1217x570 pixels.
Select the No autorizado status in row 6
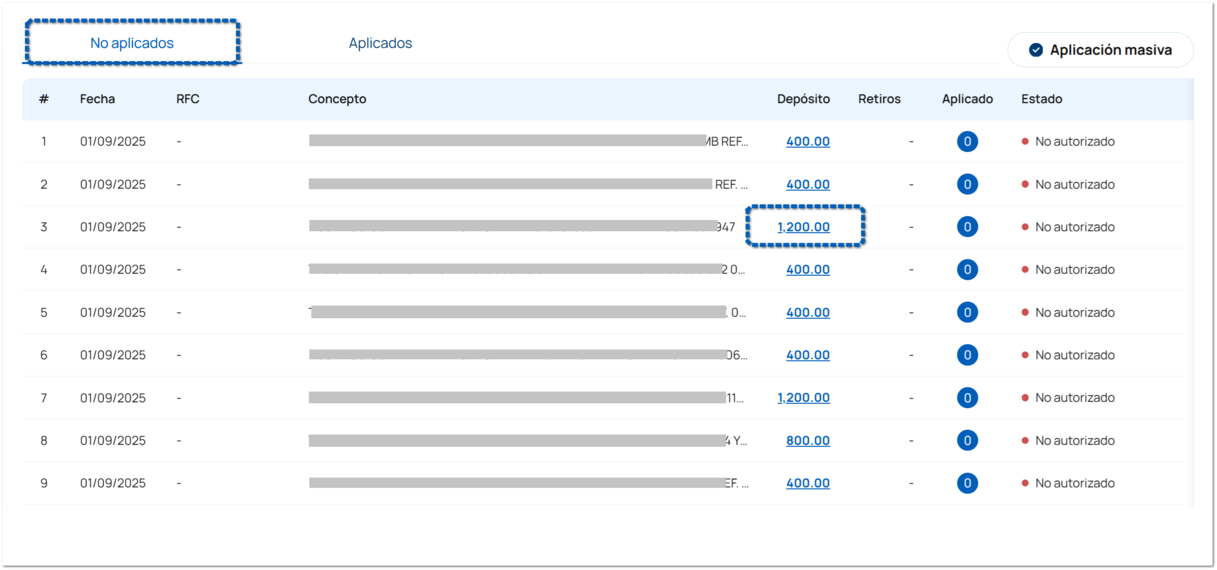pyautogui.click(x=1074, y=355)
